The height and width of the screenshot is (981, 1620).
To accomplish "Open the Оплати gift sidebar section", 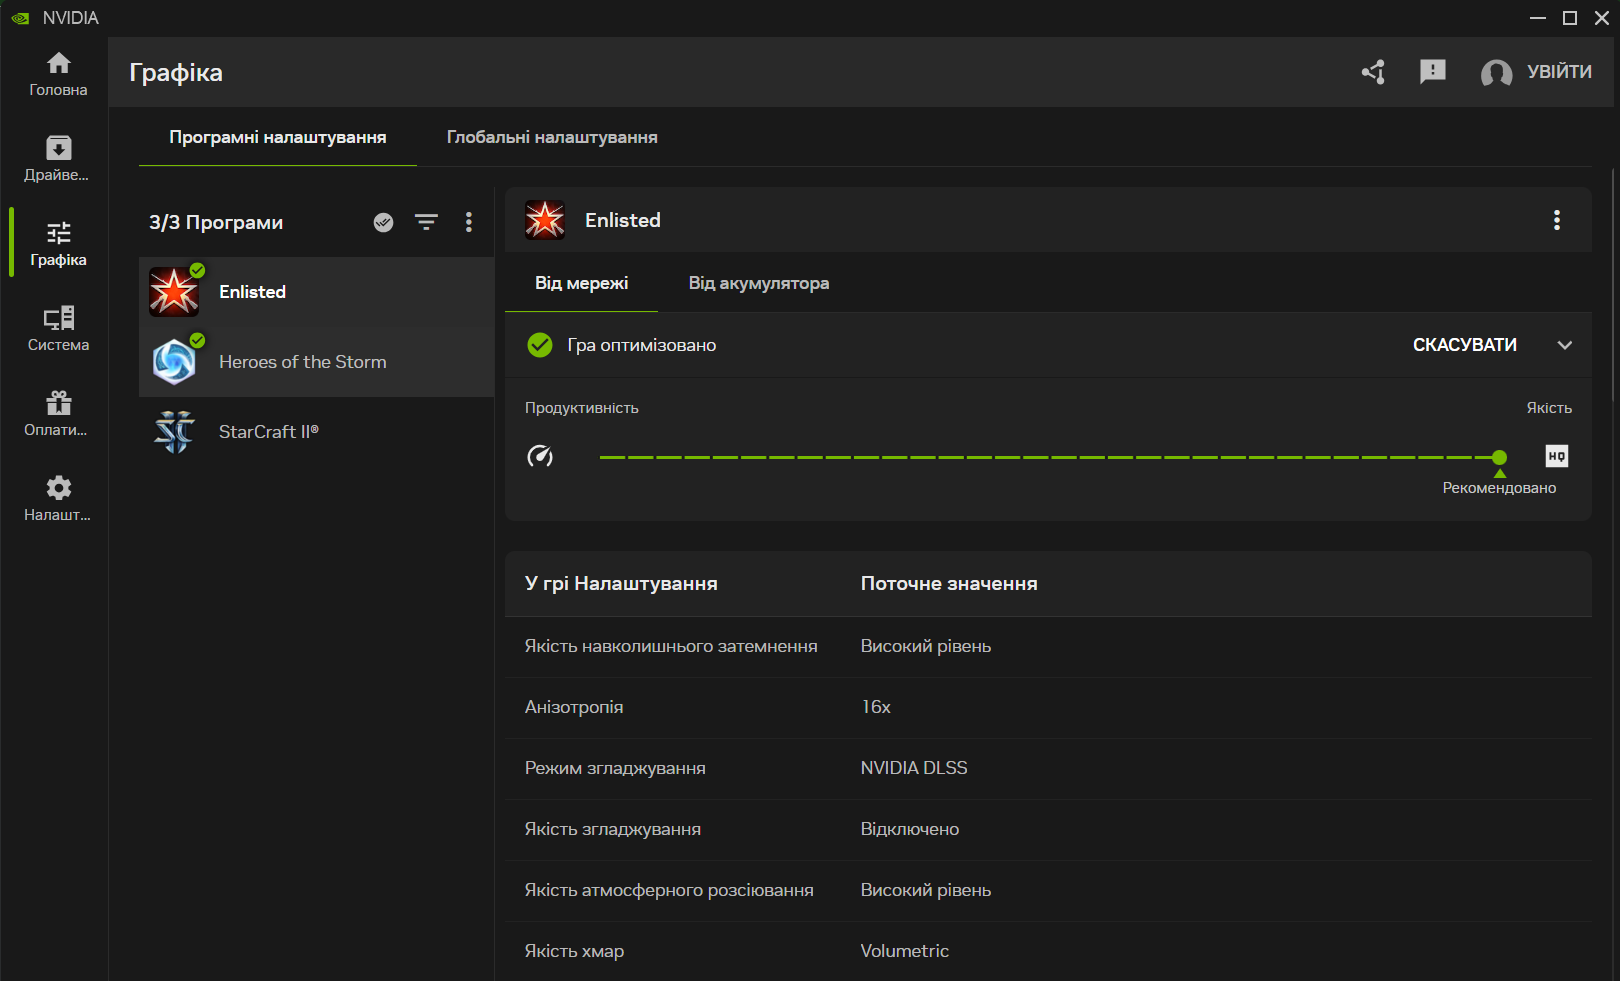I will tap(58, 414).
